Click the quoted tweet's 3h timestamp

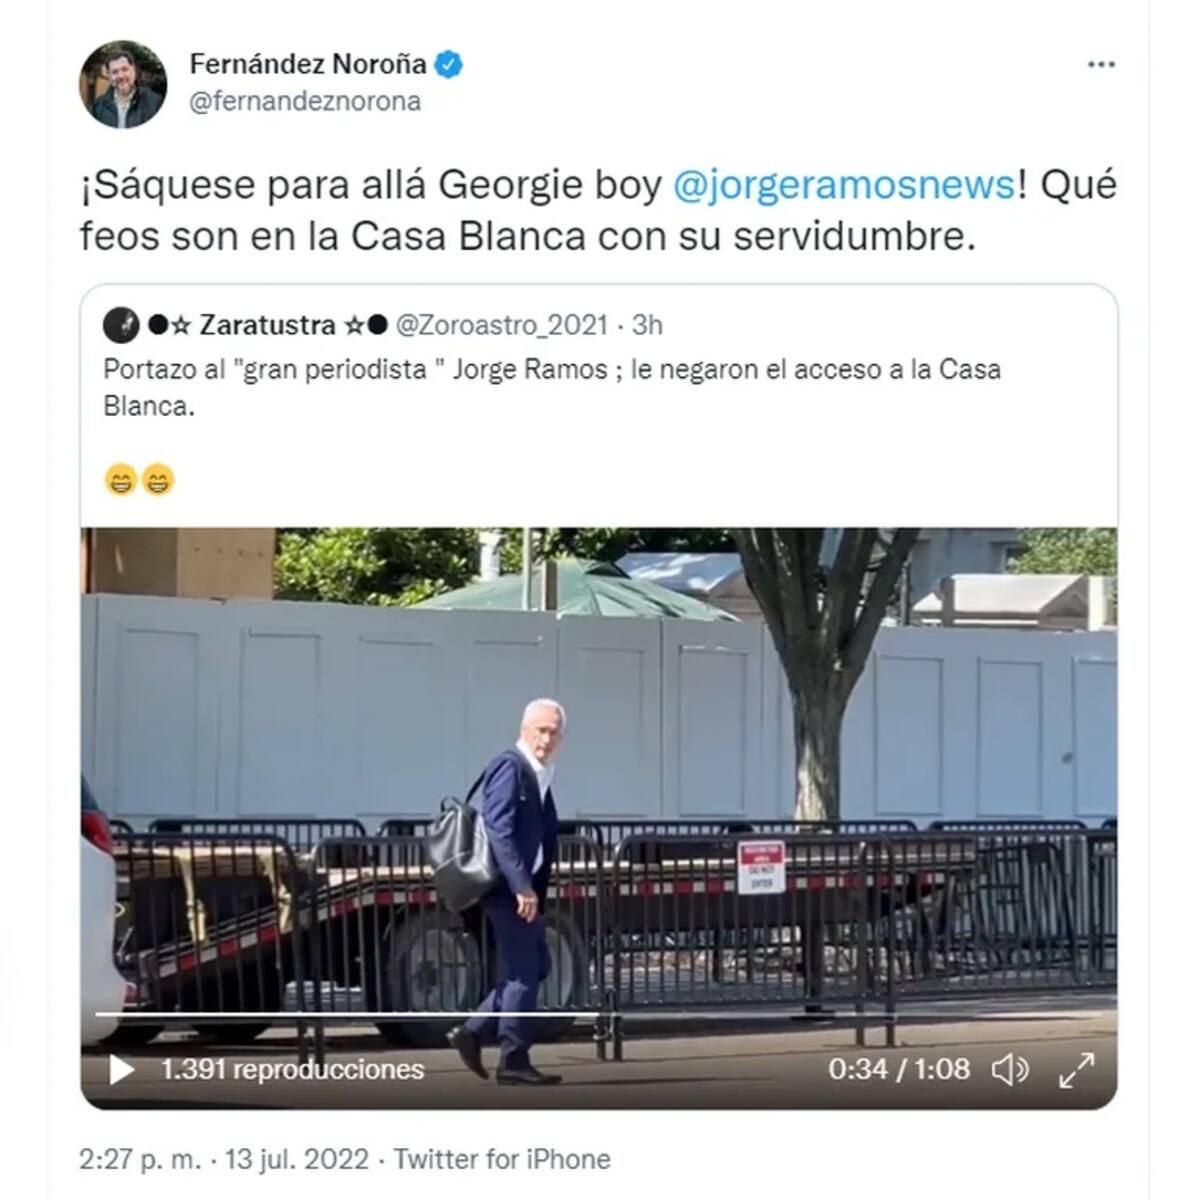coord(647,325)
